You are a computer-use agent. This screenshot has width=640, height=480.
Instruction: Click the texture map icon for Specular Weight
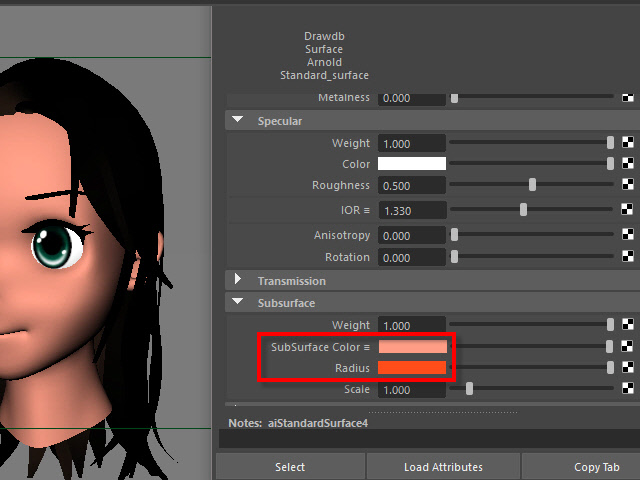tap(627, 143)
